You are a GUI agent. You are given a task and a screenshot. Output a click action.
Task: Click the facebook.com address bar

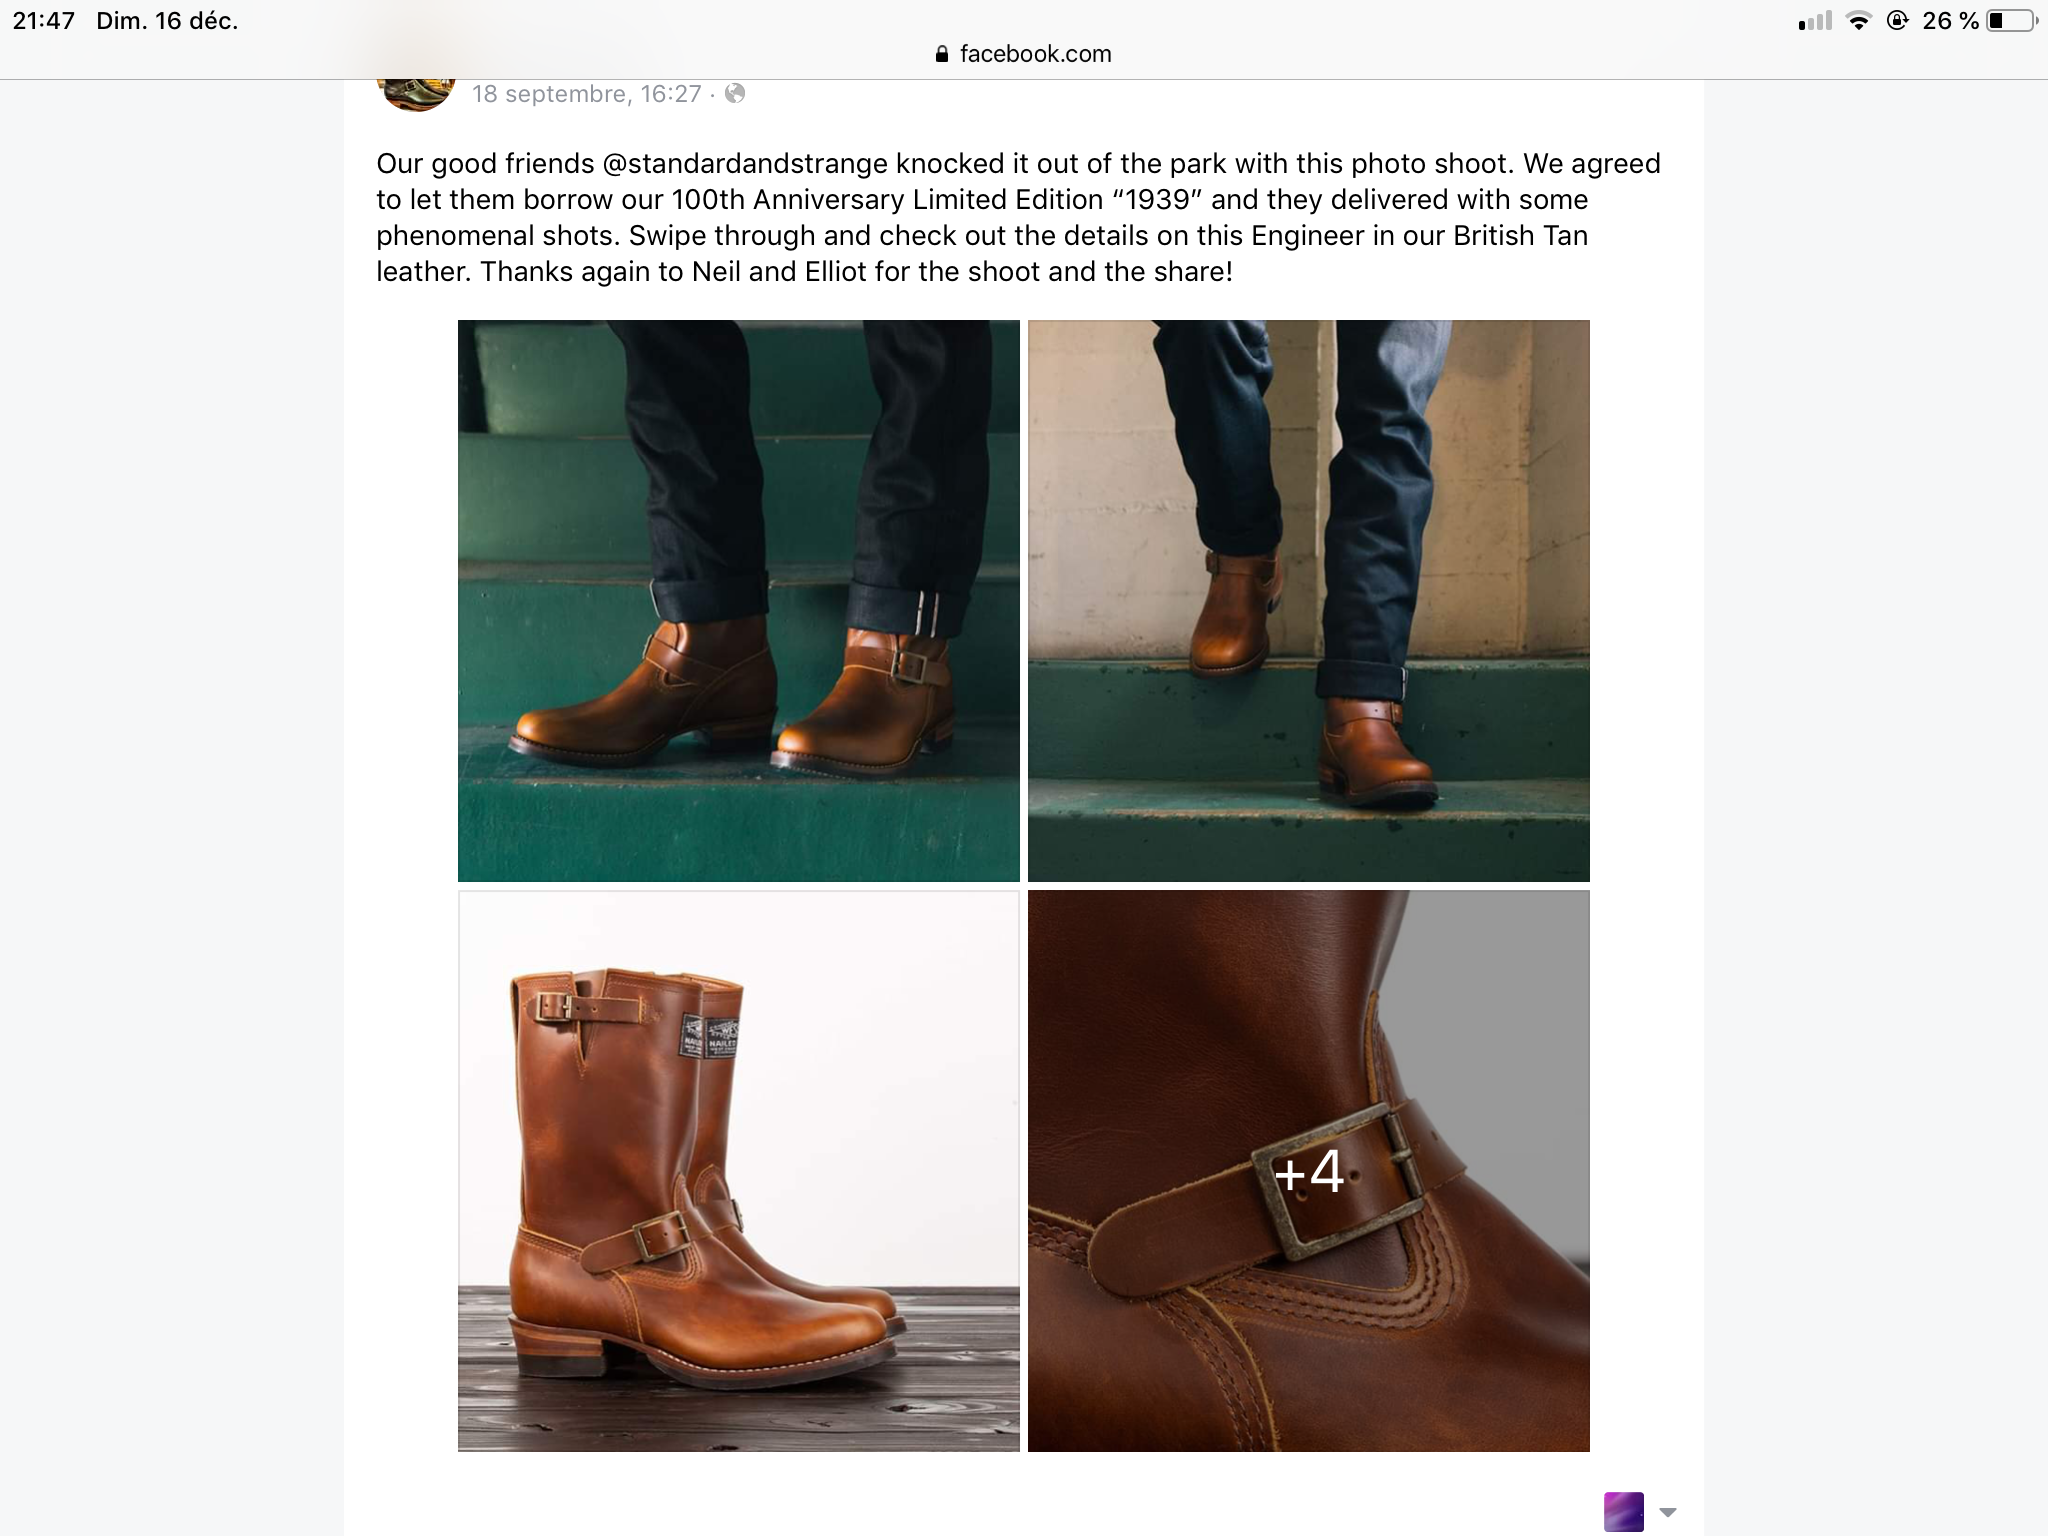coord(1024,54)
